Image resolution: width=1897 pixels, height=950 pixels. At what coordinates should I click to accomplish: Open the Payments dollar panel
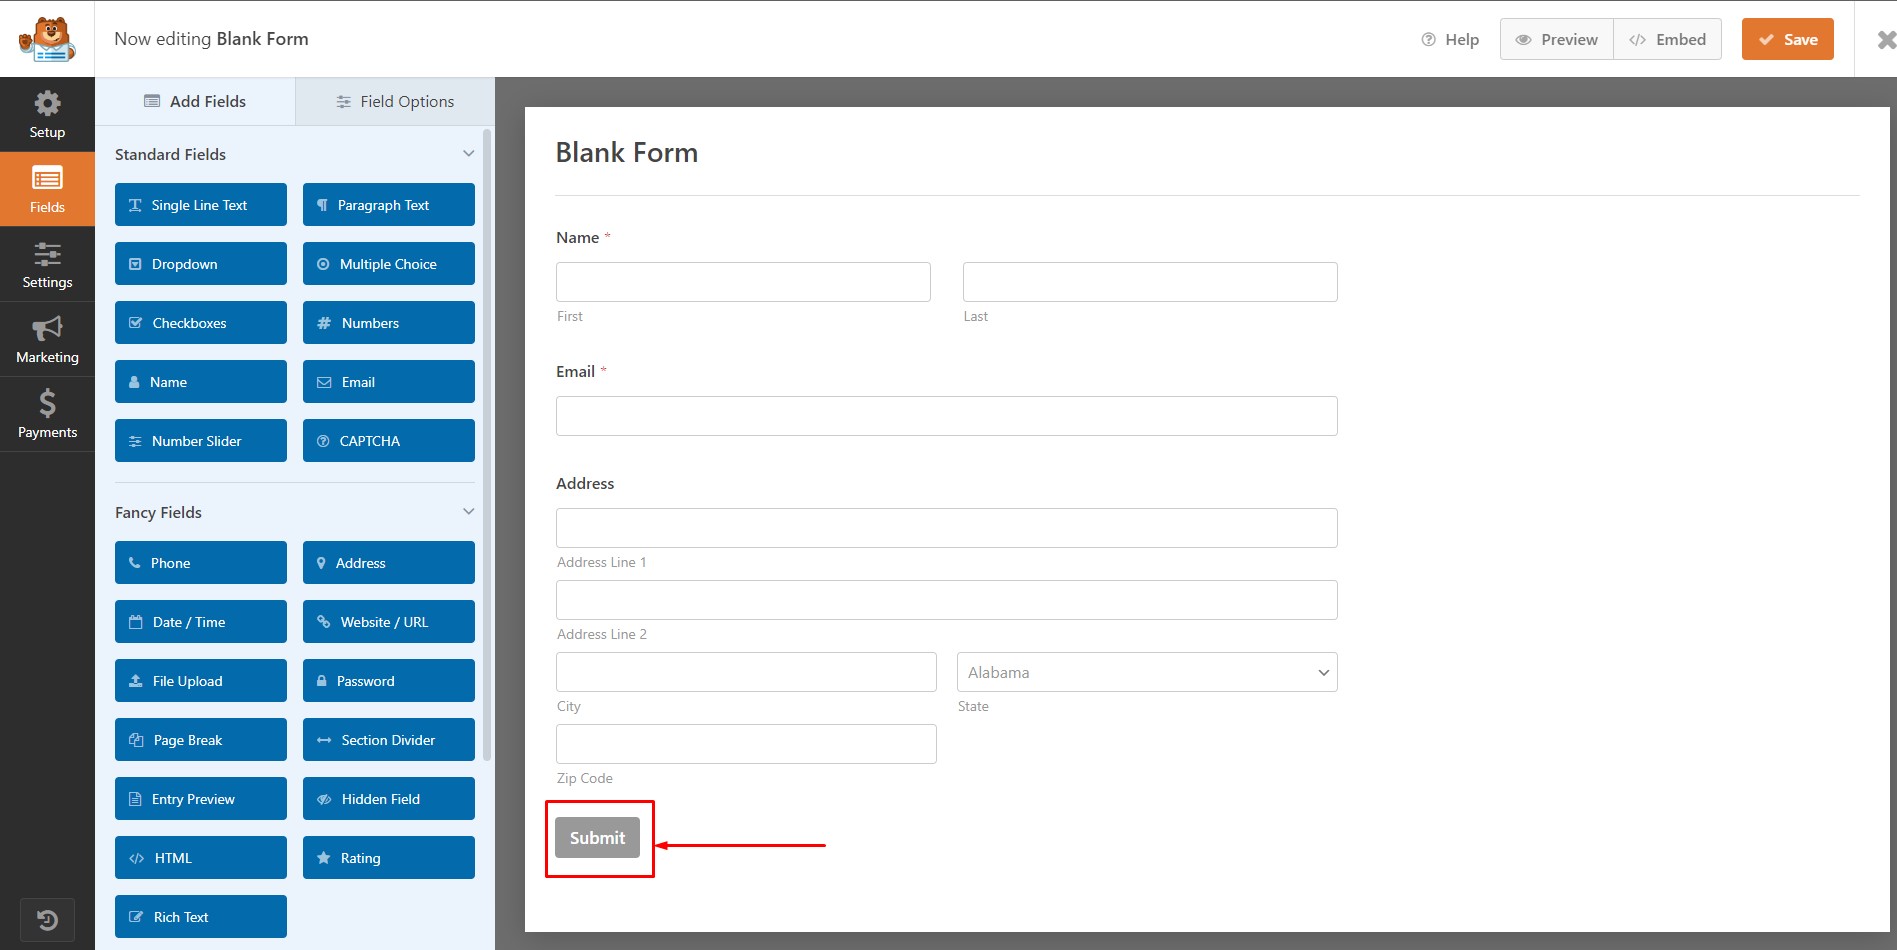click(47, 414)
